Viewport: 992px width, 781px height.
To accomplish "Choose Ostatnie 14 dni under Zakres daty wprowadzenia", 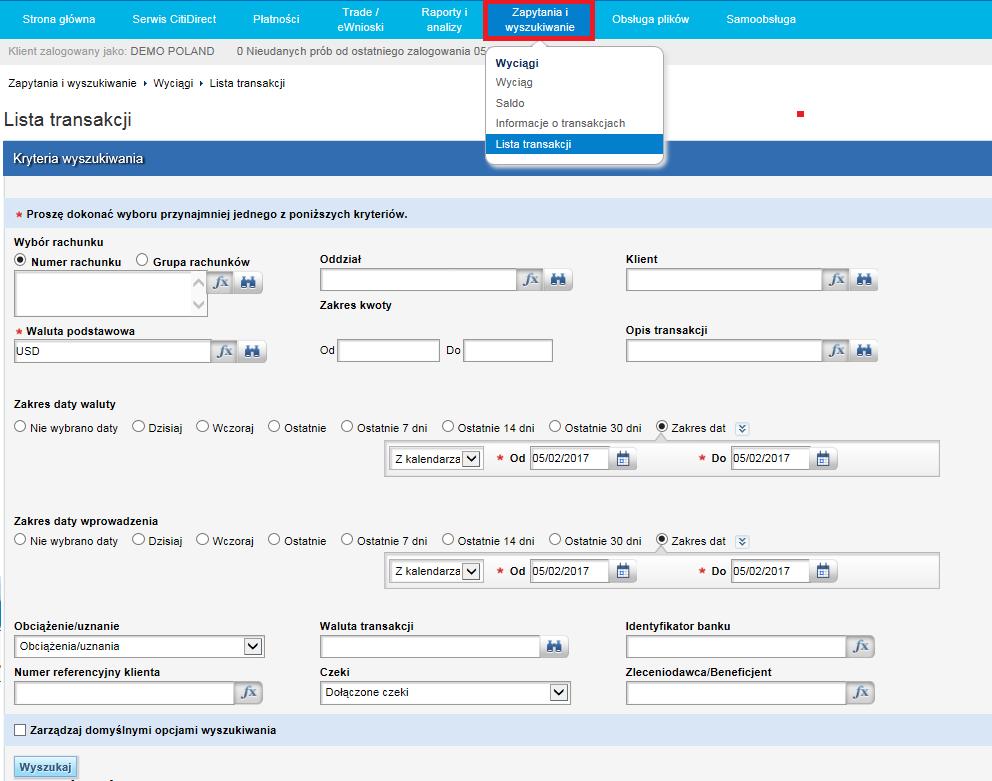I will (x=448, y=539).
